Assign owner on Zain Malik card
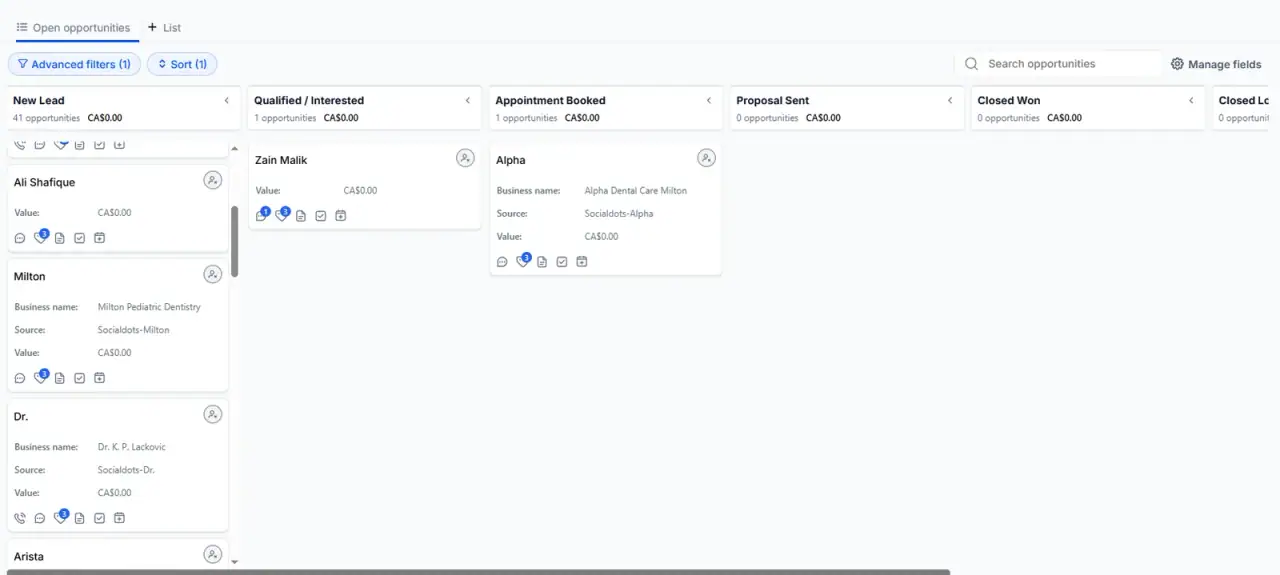The height and width of the screenshot is (575, 1280). 465,158
